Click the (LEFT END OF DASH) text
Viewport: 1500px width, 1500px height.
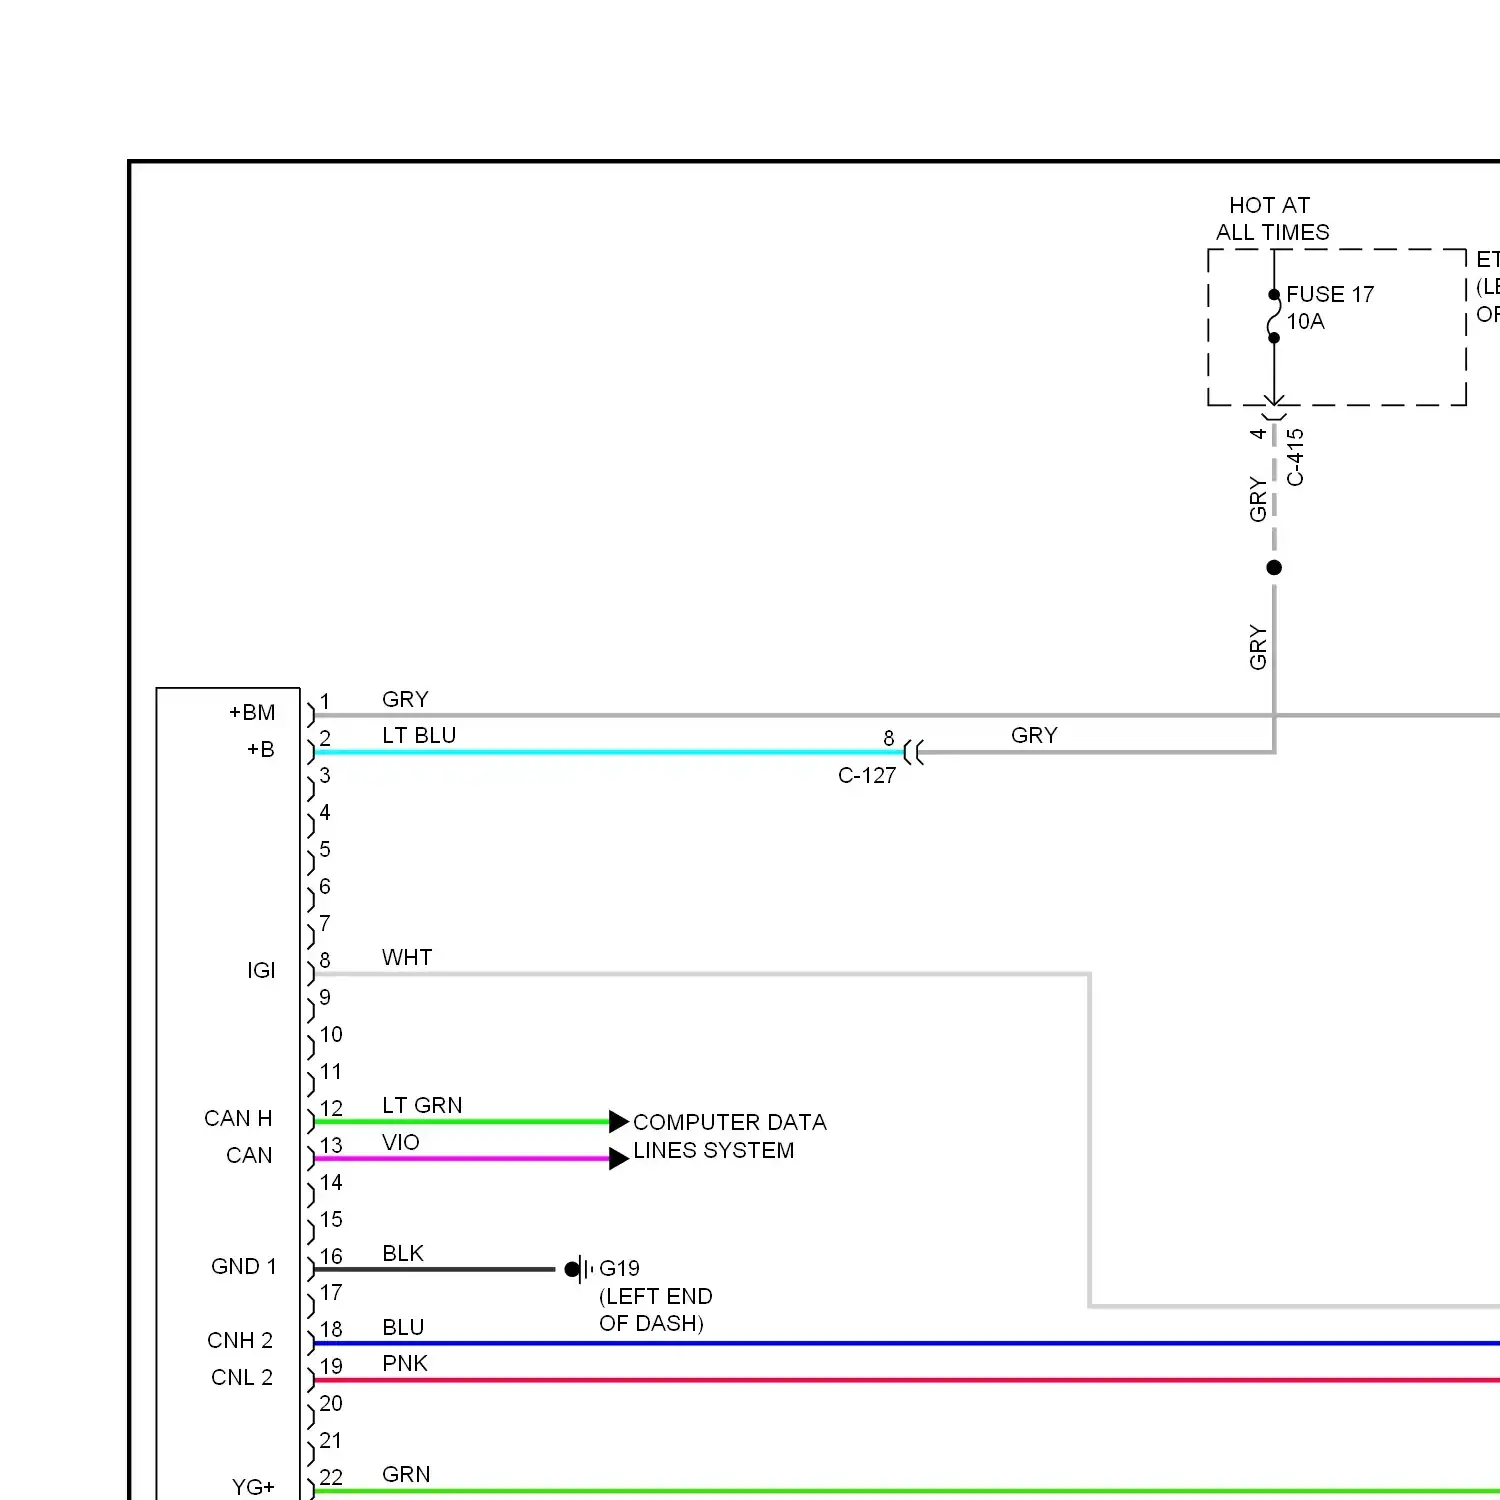(656, 1310)
